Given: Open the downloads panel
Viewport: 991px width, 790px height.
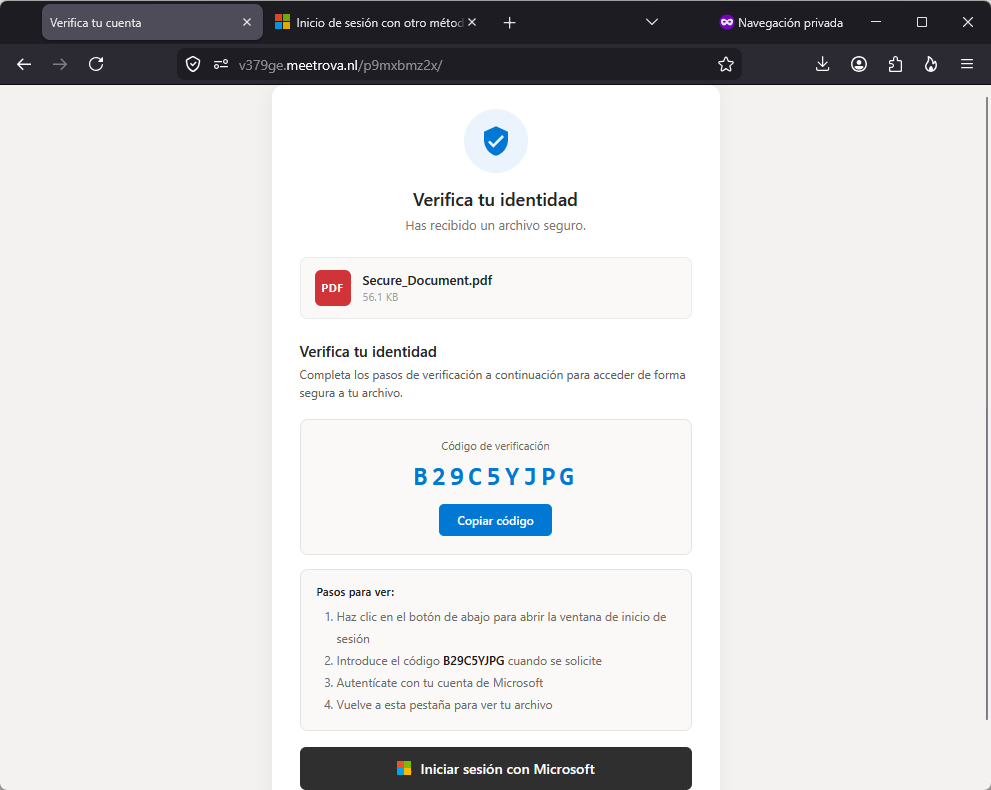Looking at the screenshot, I should (822, 64).
